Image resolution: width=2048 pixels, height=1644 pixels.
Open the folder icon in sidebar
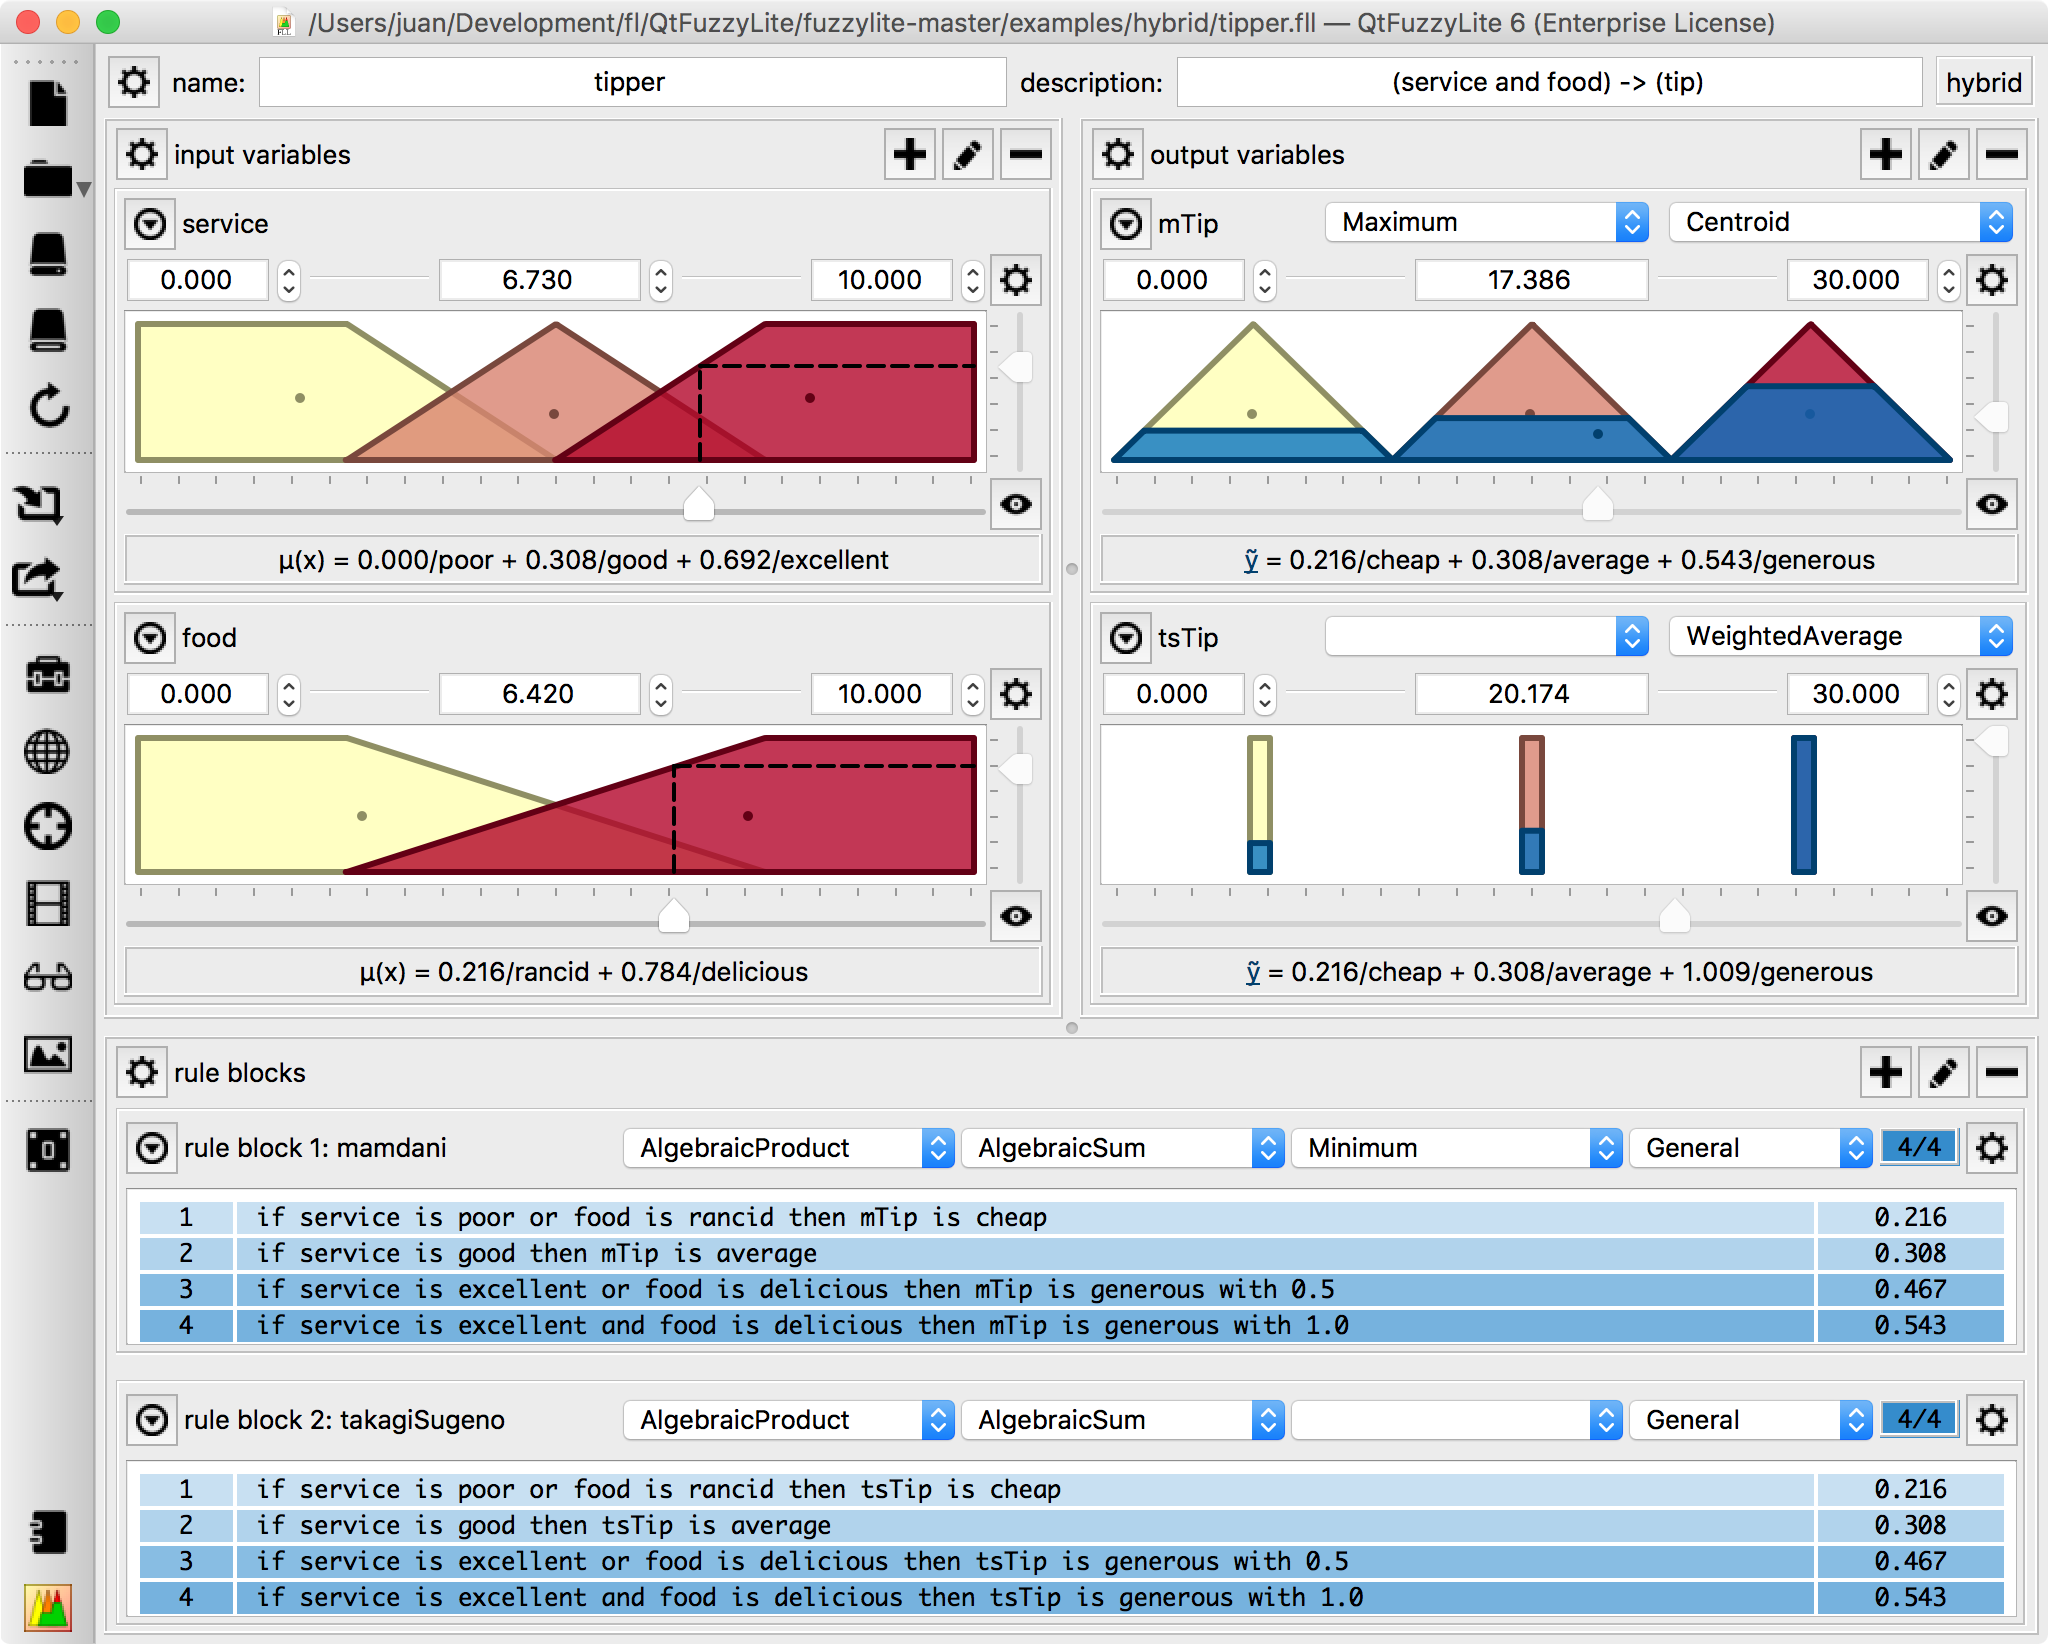48,181
